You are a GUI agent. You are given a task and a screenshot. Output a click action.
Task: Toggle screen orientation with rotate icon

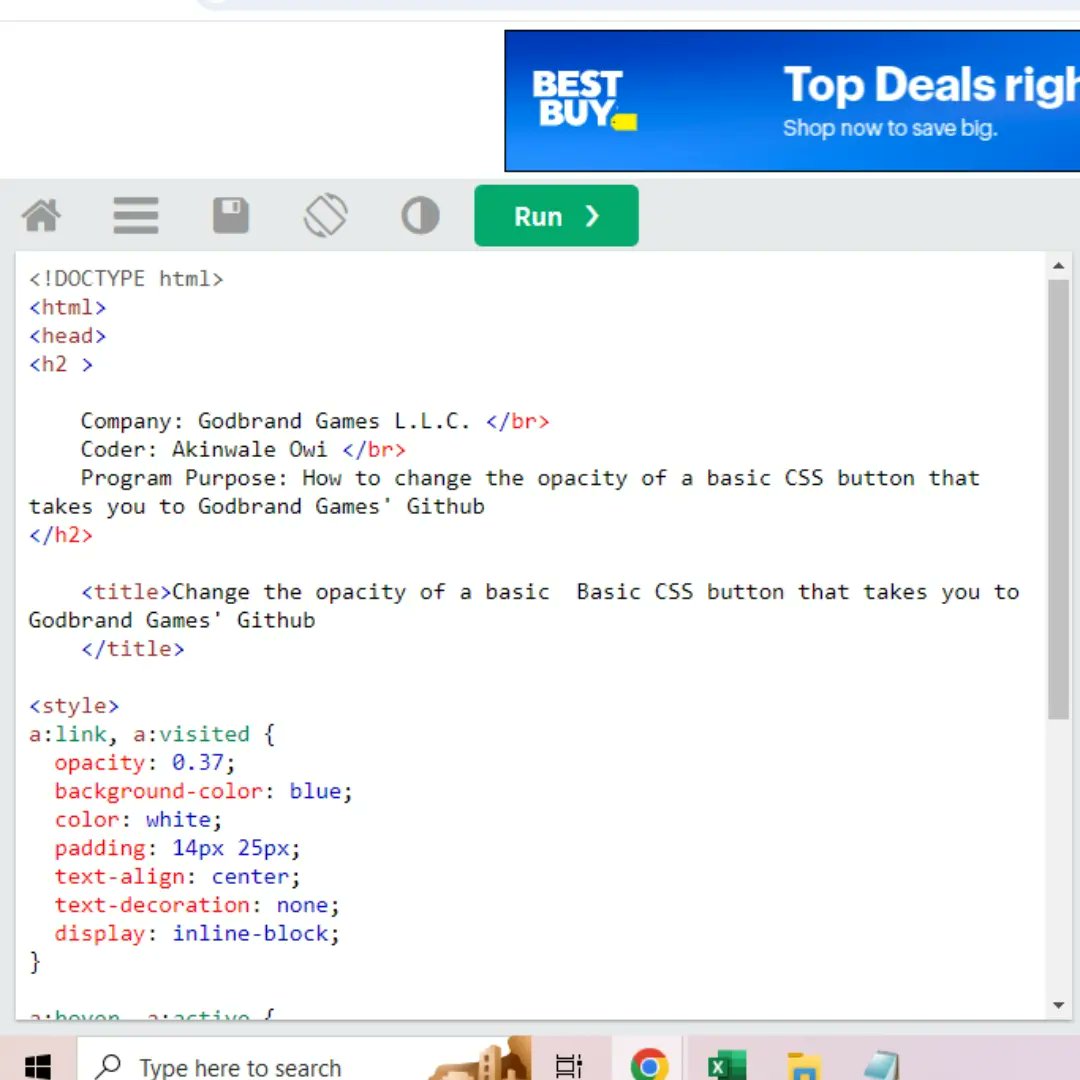pyautogui.click(x=325, y=215)
